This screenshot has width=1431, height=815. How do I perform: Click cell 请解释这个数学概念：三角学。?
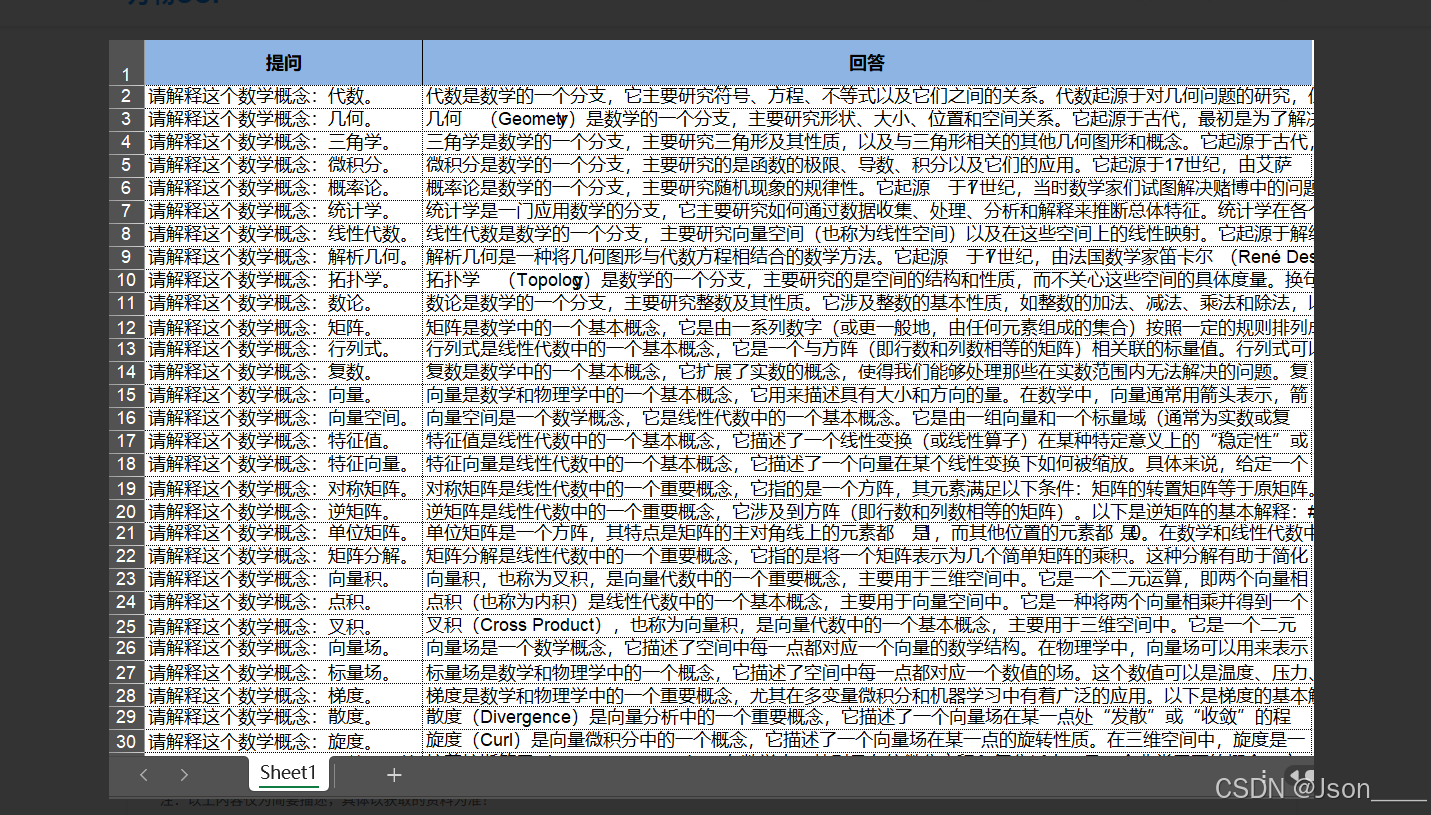click(283, 142)
